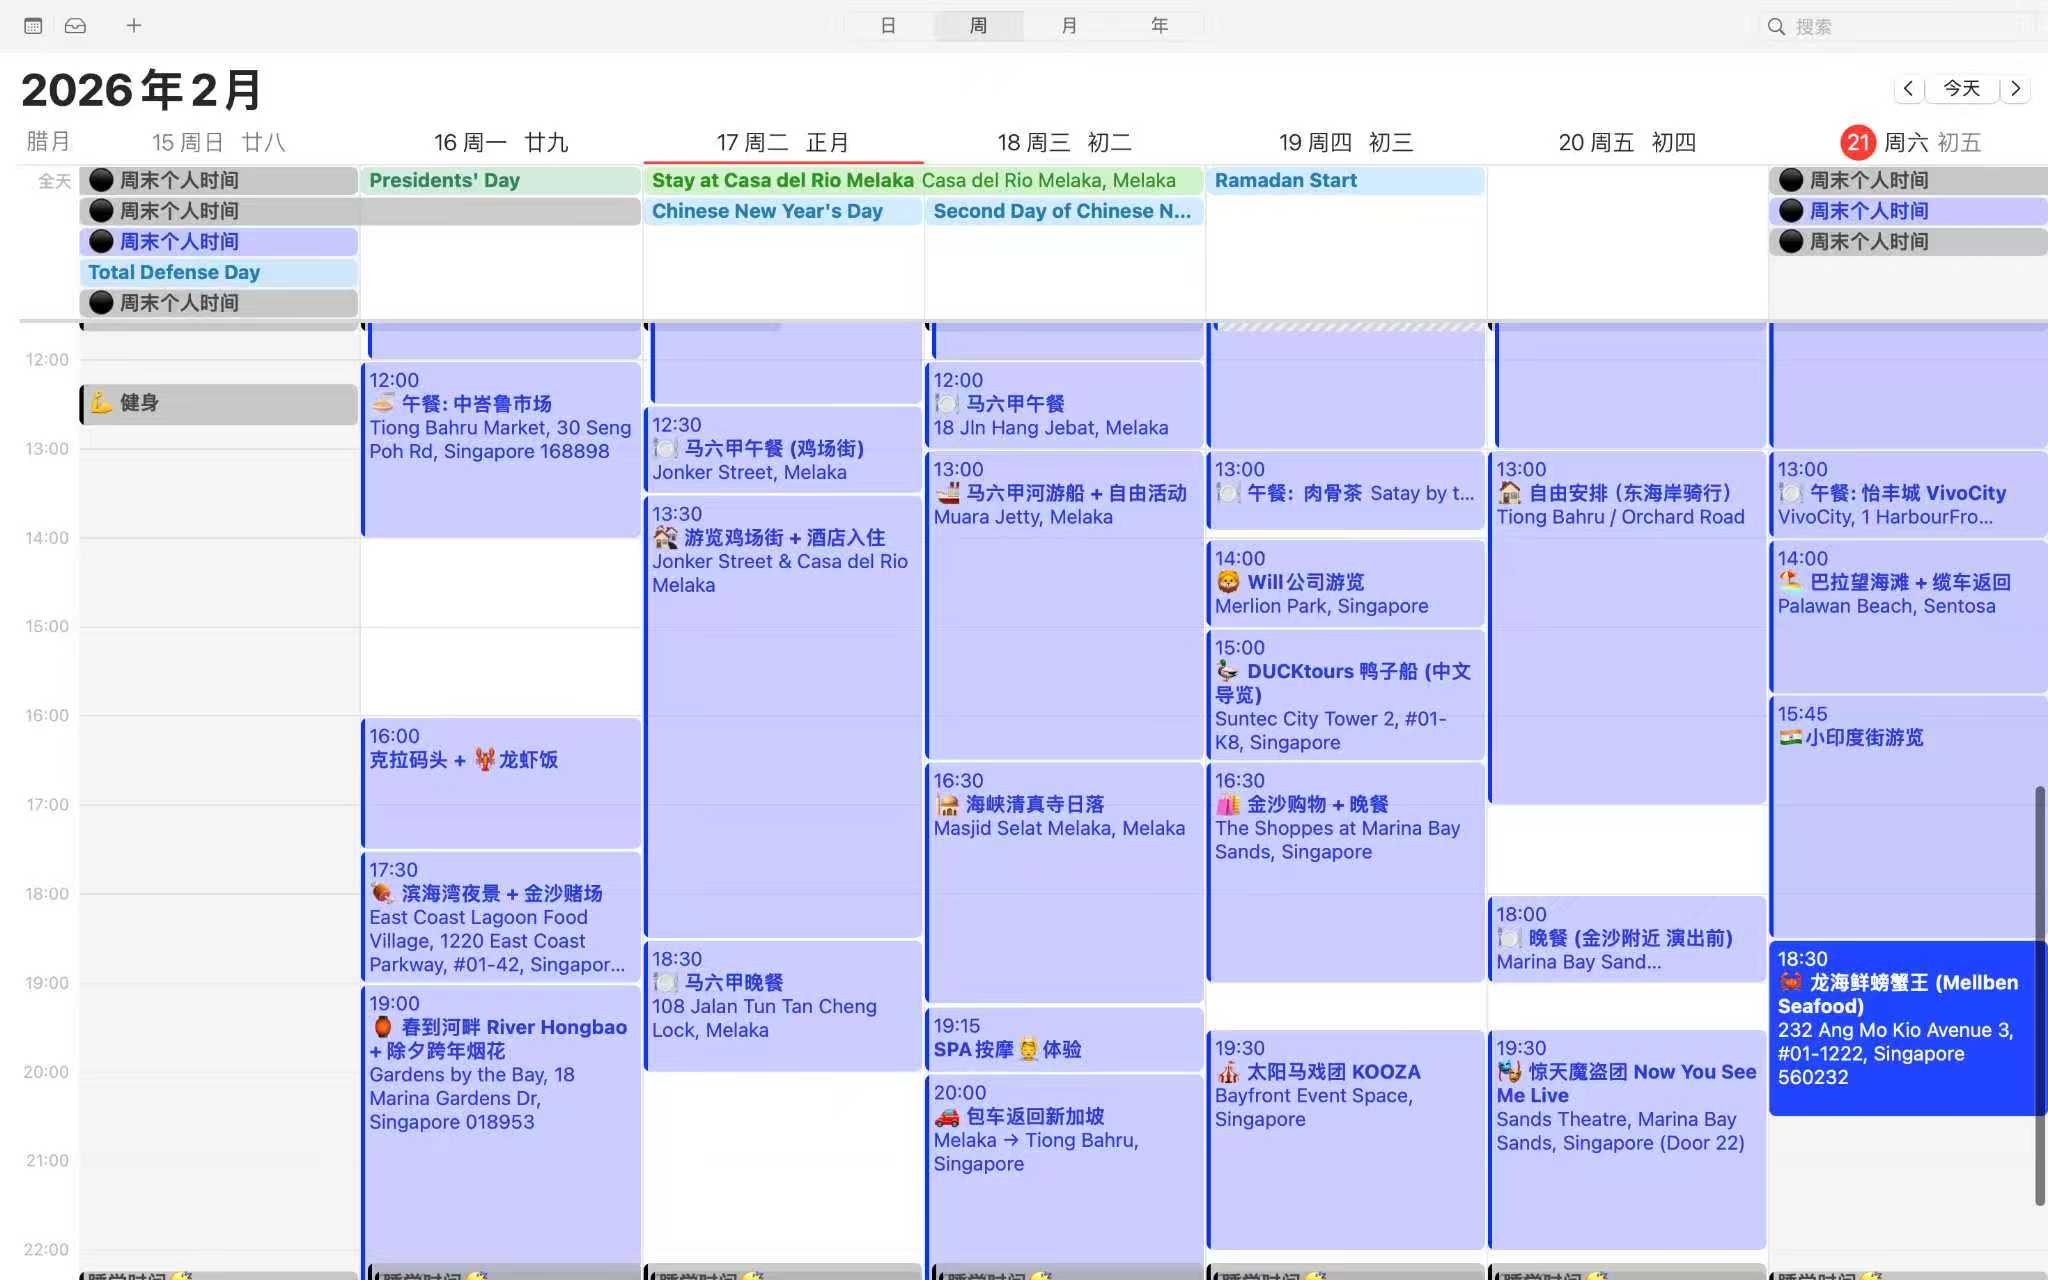Image resolution: width=2048 pixels, height=1280 pixels.
Task: Switch to Month view tab (月)
Action: coord(1069,26)
